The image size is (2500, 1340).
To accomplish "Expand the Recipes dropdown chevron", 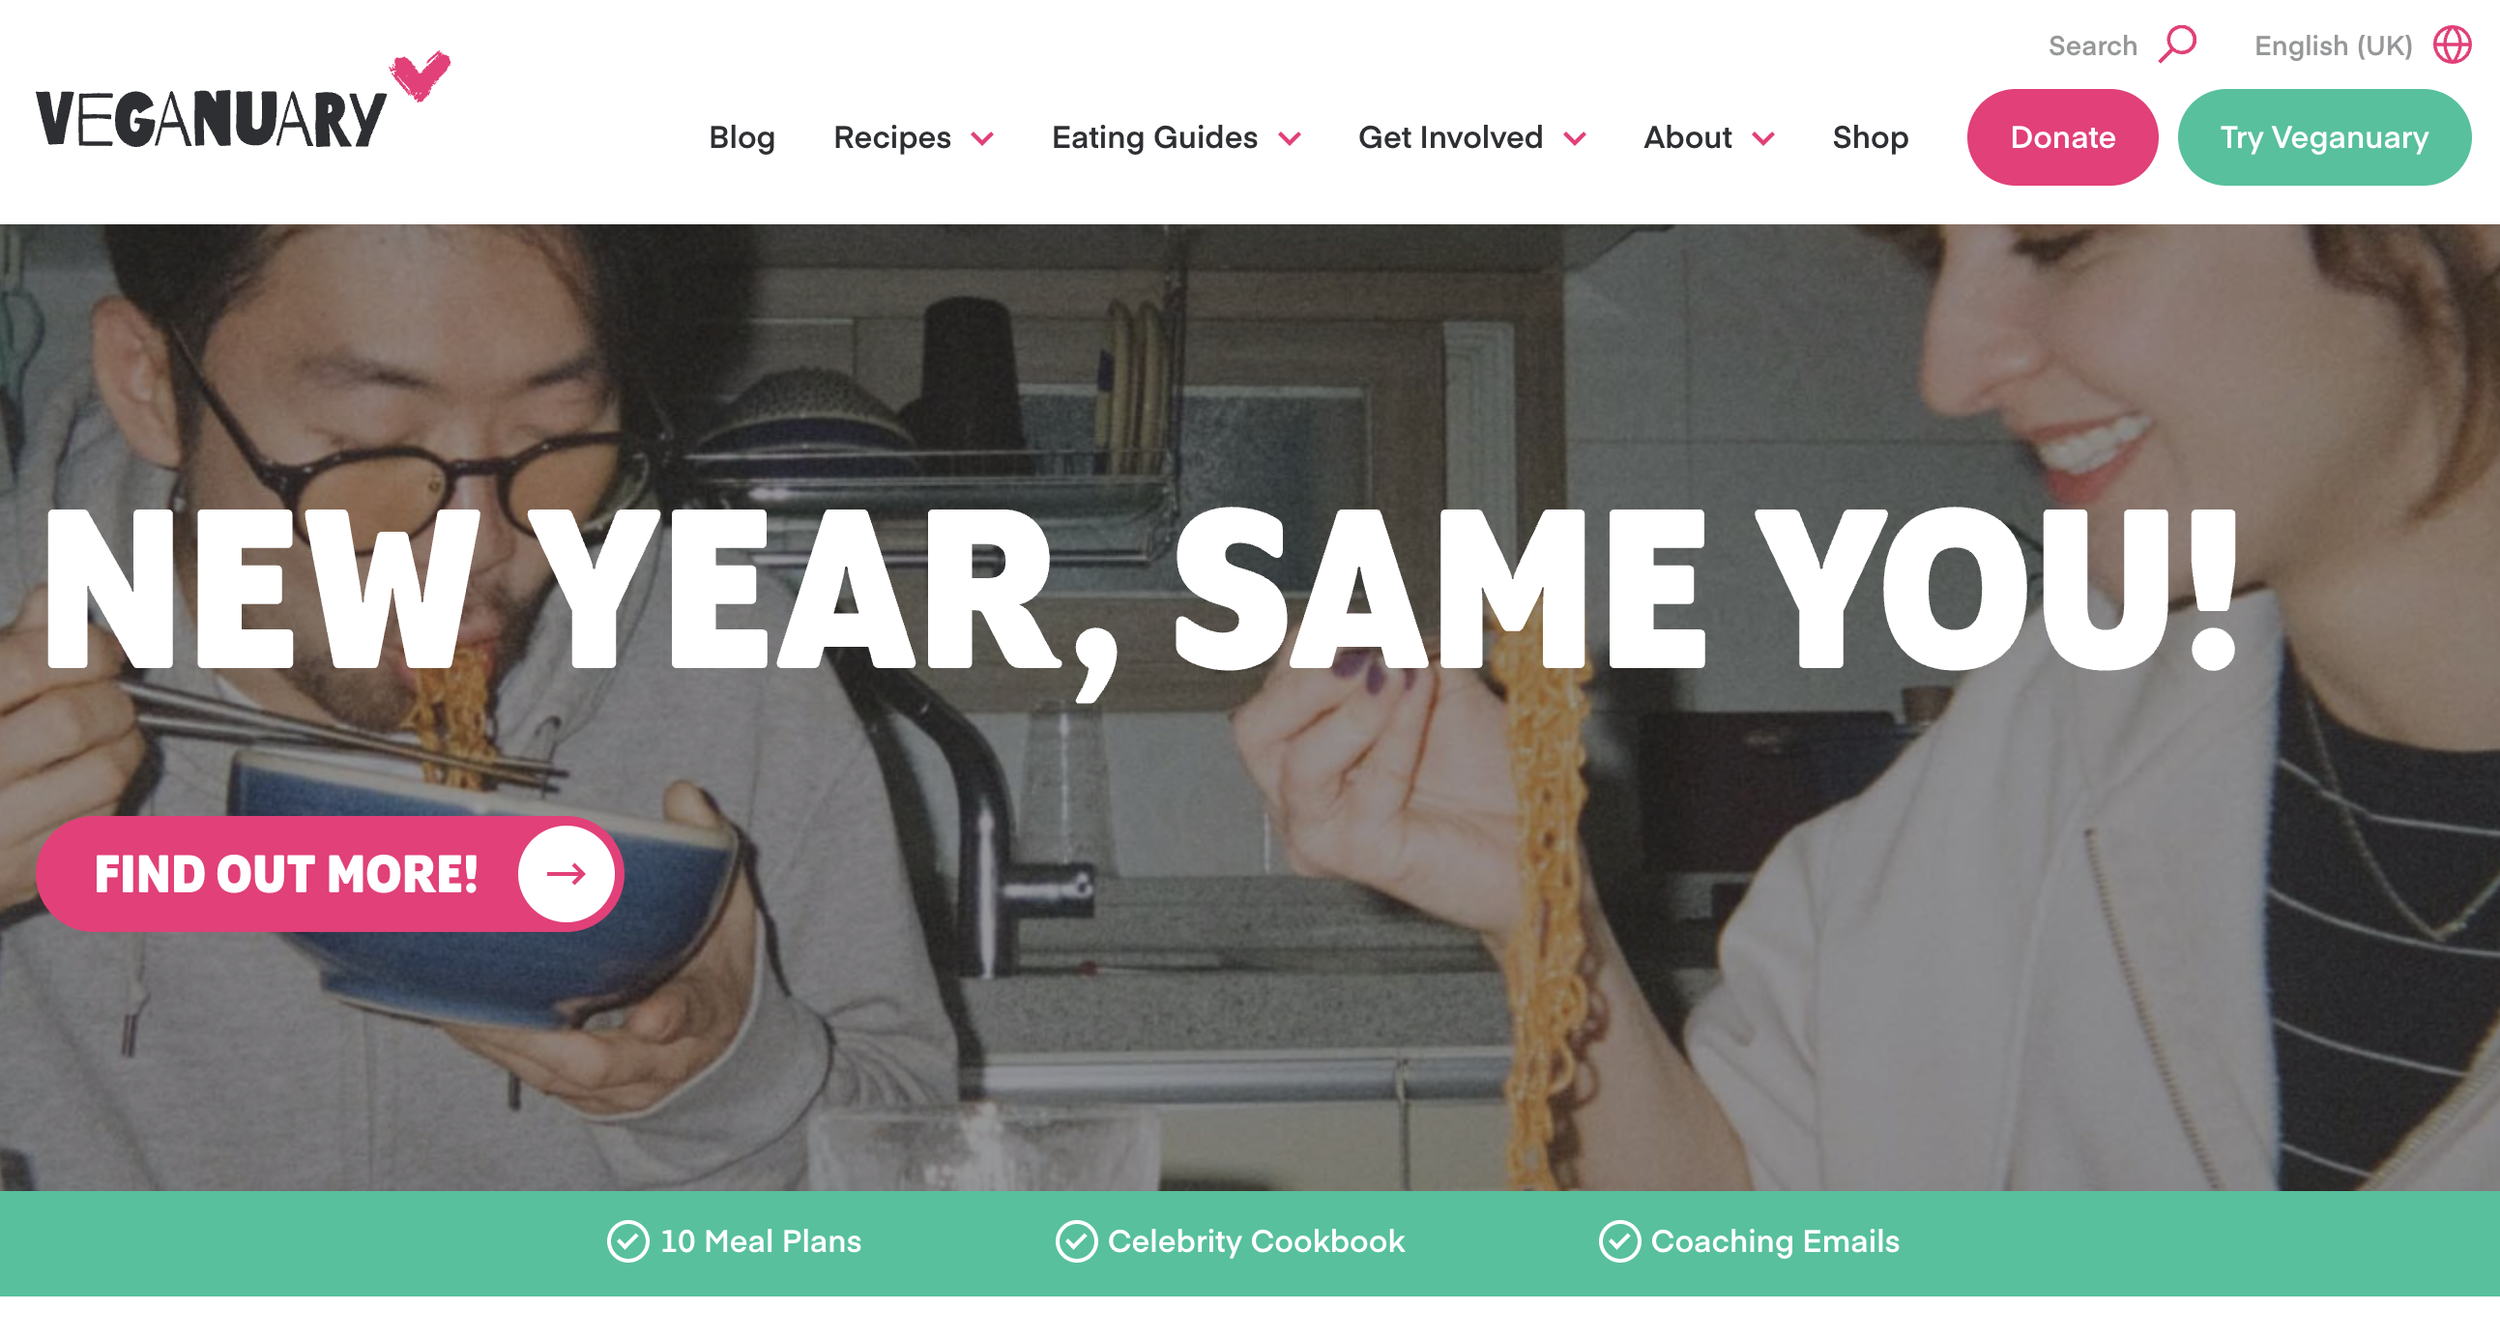I will point(983,139).
